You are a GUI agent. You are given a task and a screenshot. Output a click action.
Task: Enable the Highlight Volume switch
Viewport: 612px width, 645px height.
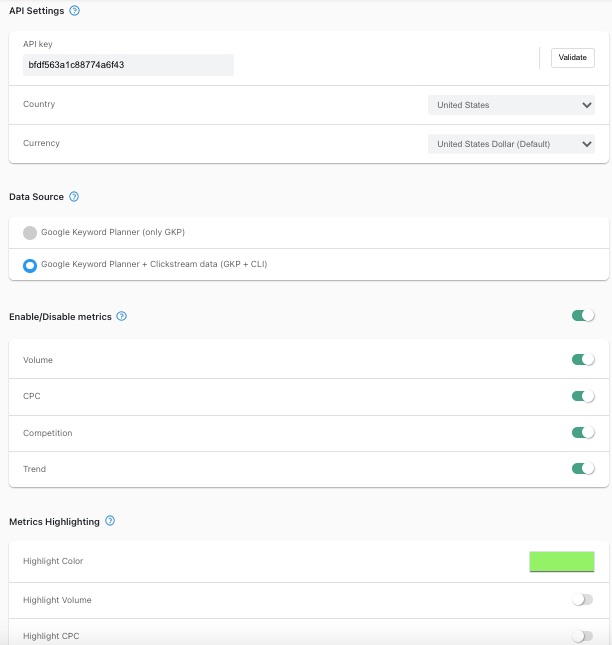pyautogui.click(x=582, y=600)
